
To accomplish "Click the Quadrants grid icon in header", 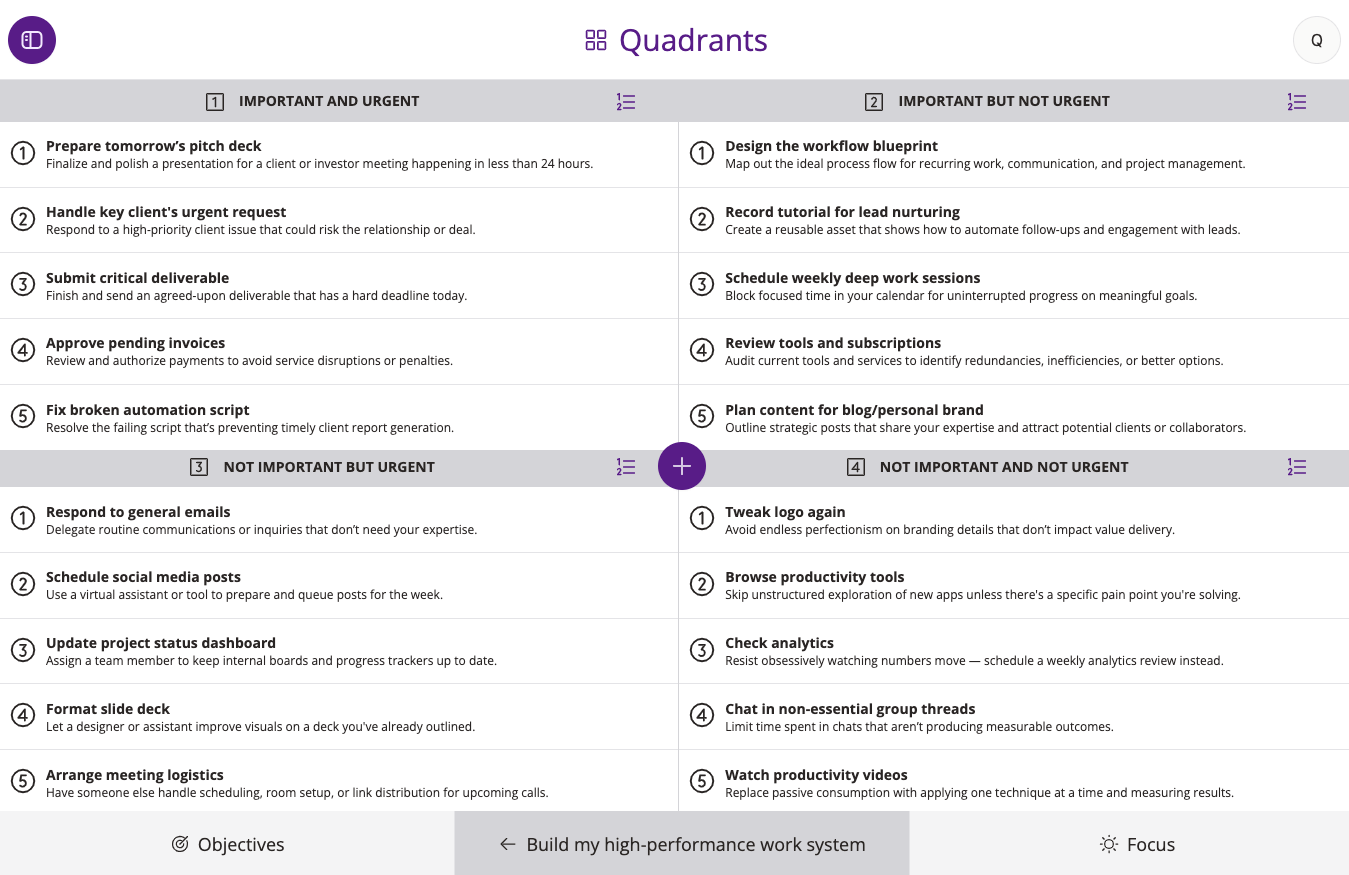I will tap(596, 40).
